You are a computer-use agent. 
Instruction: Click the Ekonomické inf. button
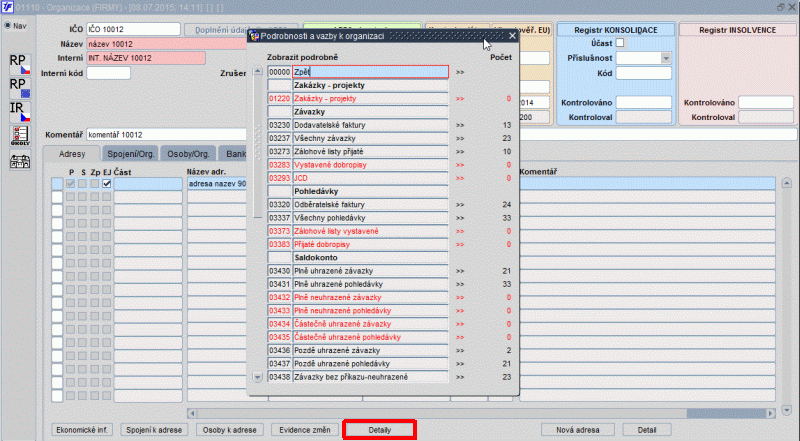82,430
